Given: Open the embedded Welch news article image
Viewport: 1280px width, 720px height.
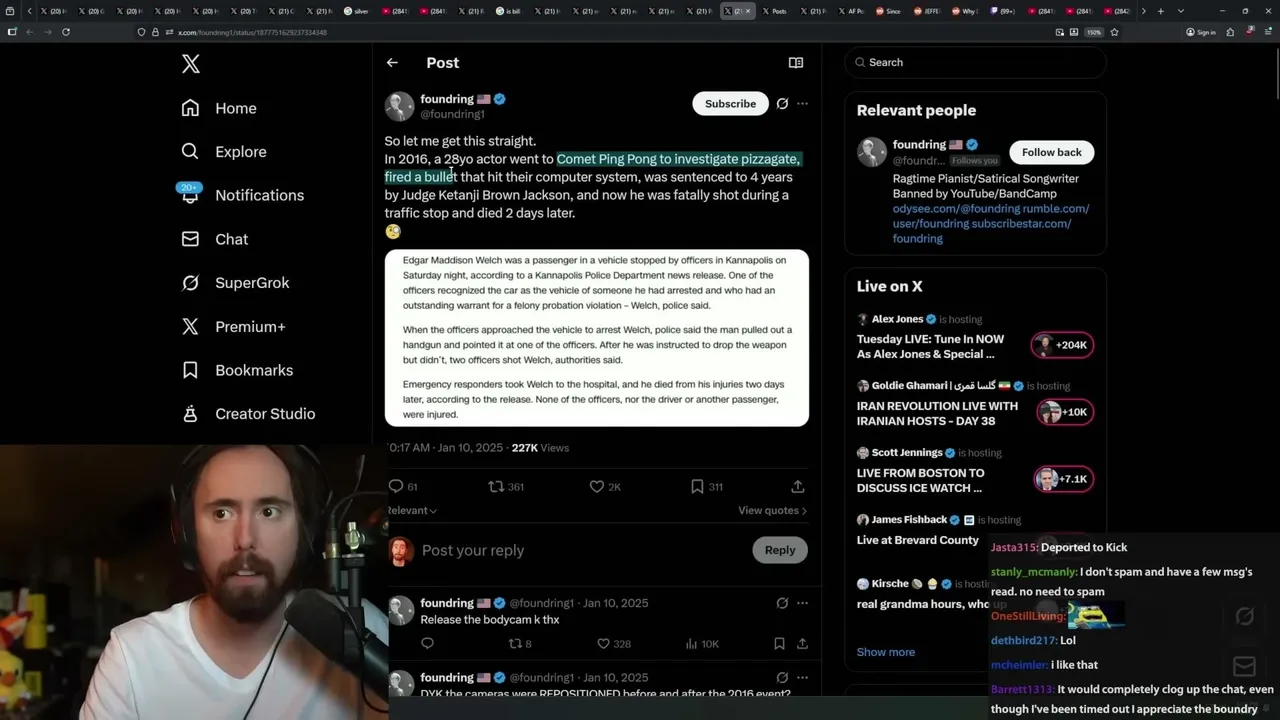Looking at the screenshot, I should 597,338.
